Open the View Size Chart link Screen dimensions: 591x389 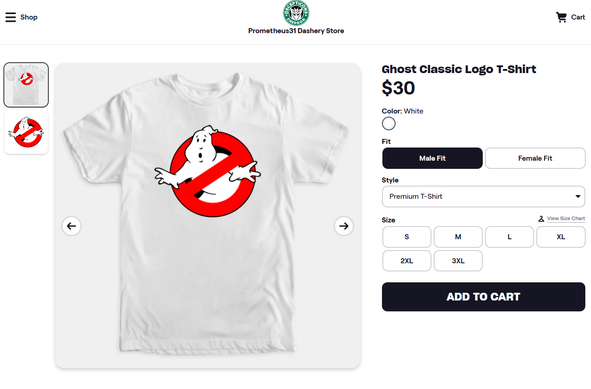tap(566, 219)
